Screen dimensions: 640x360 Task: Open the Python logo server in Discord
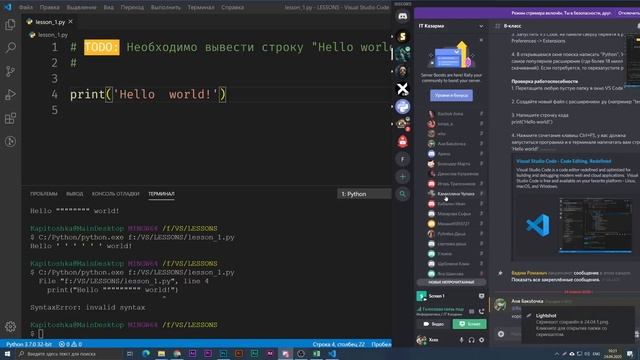click(x=402, y=107)
